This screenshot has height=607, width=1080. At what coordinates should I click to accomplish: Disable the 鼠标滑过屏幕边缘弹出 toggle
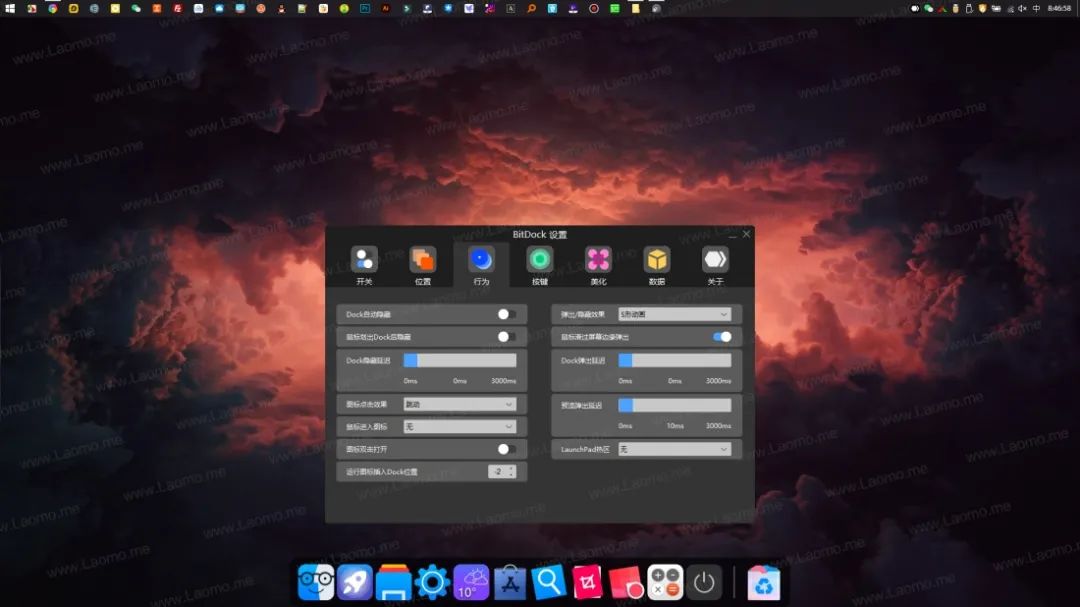[x=722, y=337]
